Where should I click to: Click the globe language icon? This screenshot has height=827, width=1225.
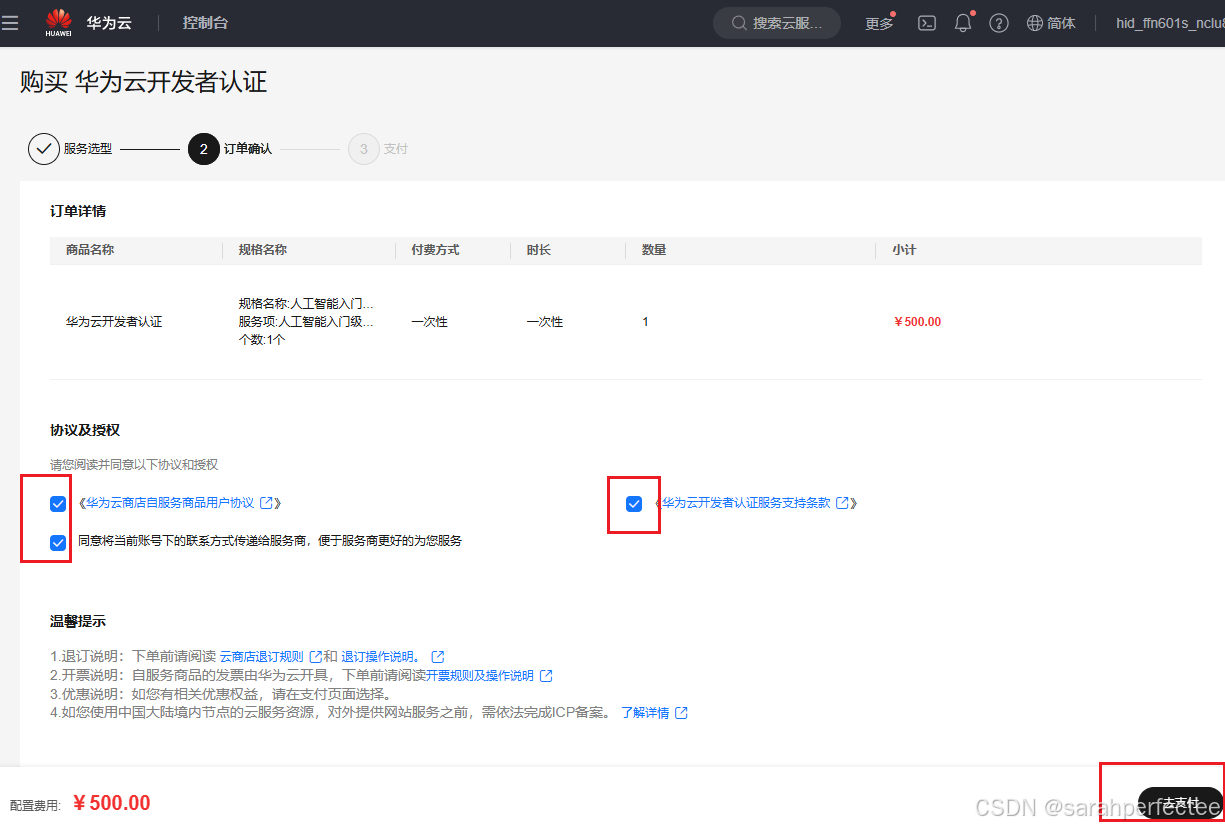coord(1035,23)
